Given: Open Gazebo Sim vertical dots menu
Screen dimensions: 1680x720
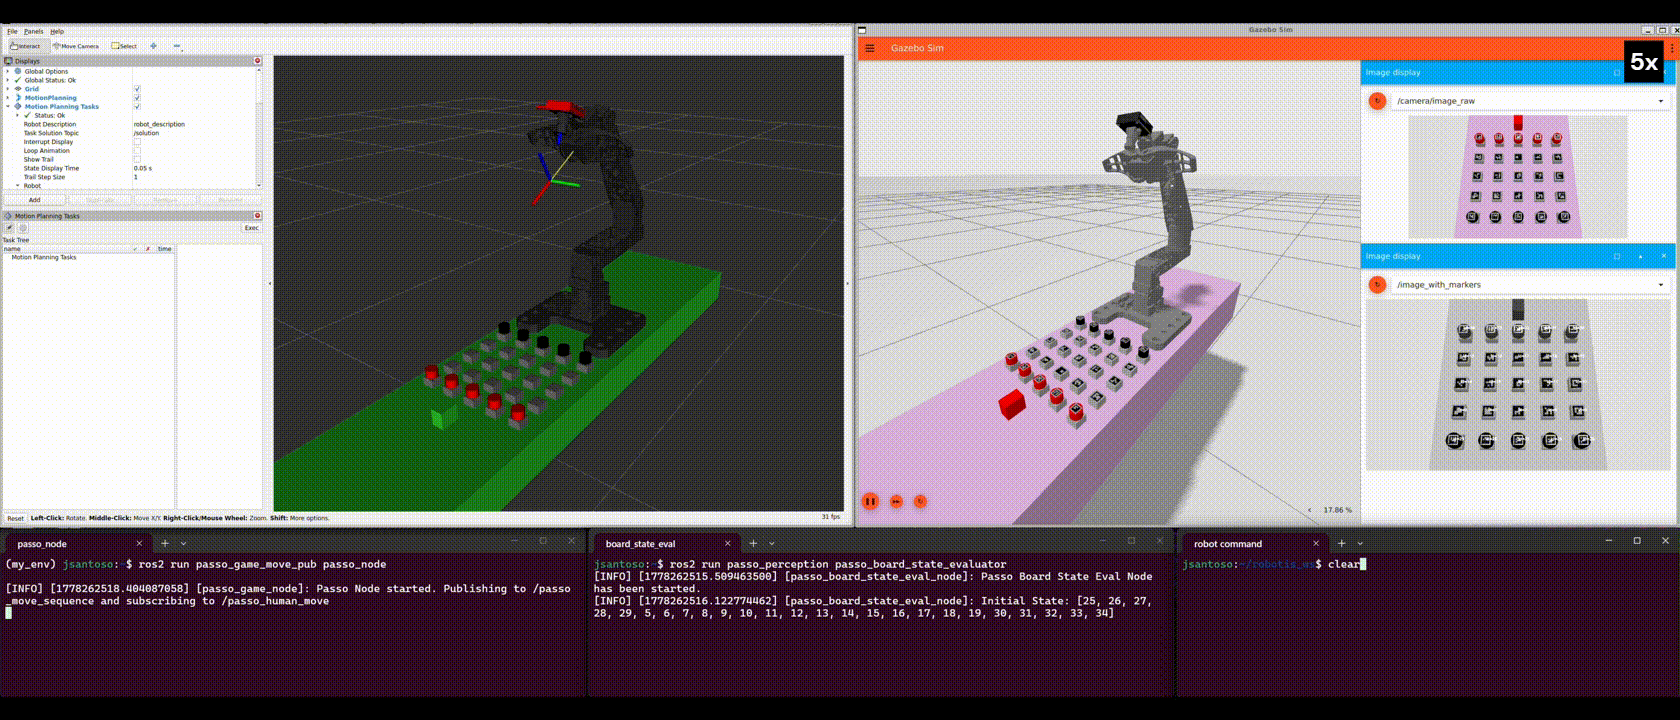Looking at the screenshot, I should pos(1672,48).
